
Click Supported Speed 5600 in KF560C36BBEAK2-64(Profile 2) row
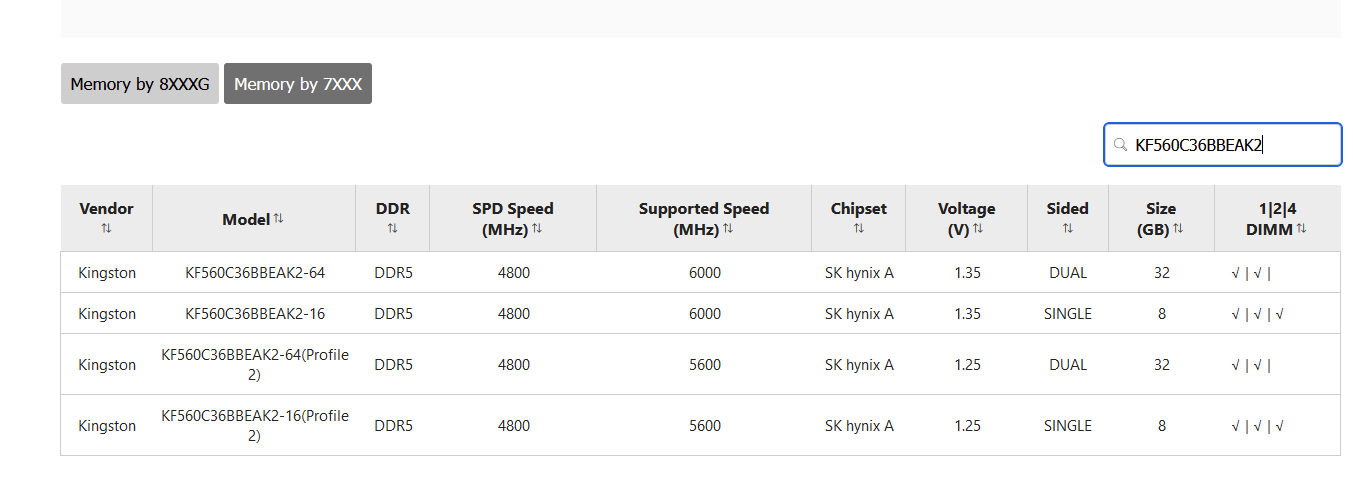(x=705, y=365)
